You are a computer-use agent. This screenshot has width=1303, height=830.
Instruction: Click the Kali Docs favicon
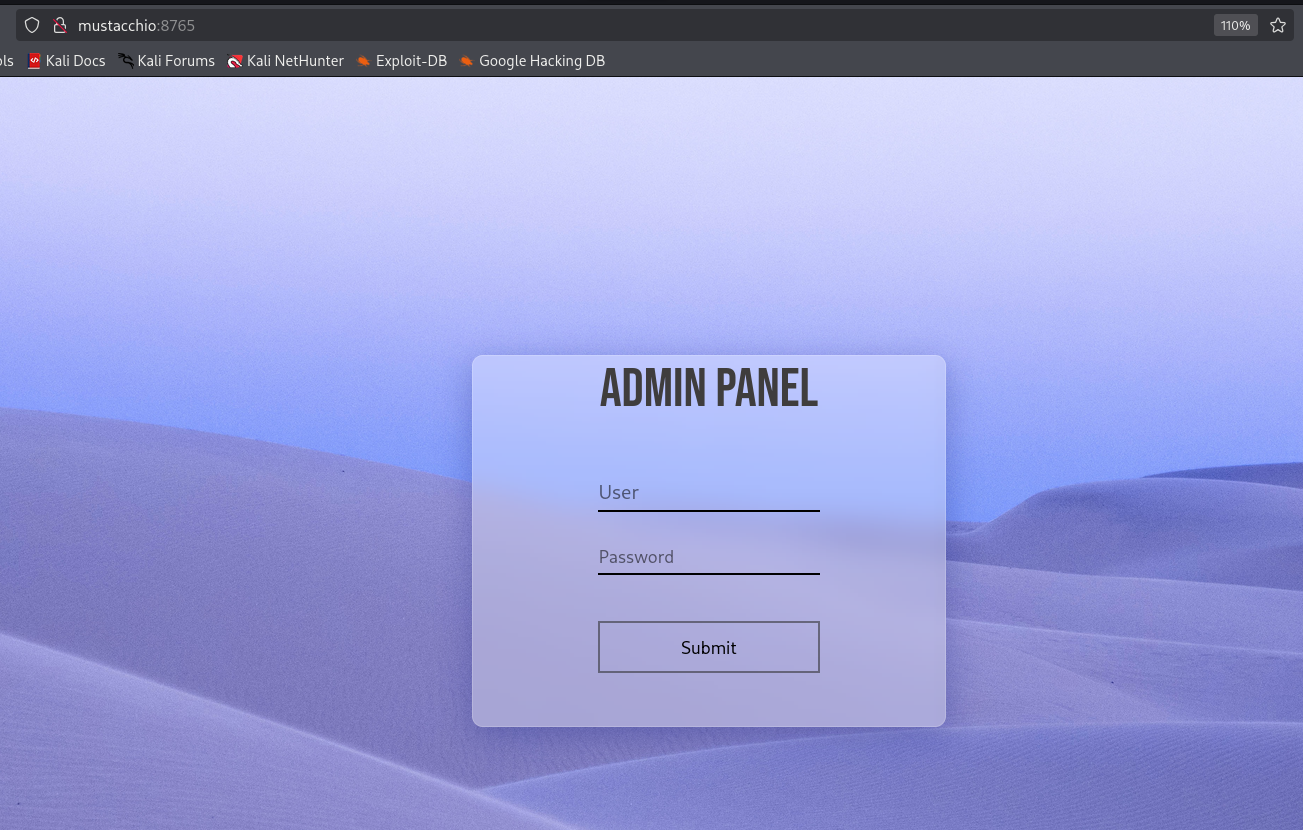(x=34, y=61)
